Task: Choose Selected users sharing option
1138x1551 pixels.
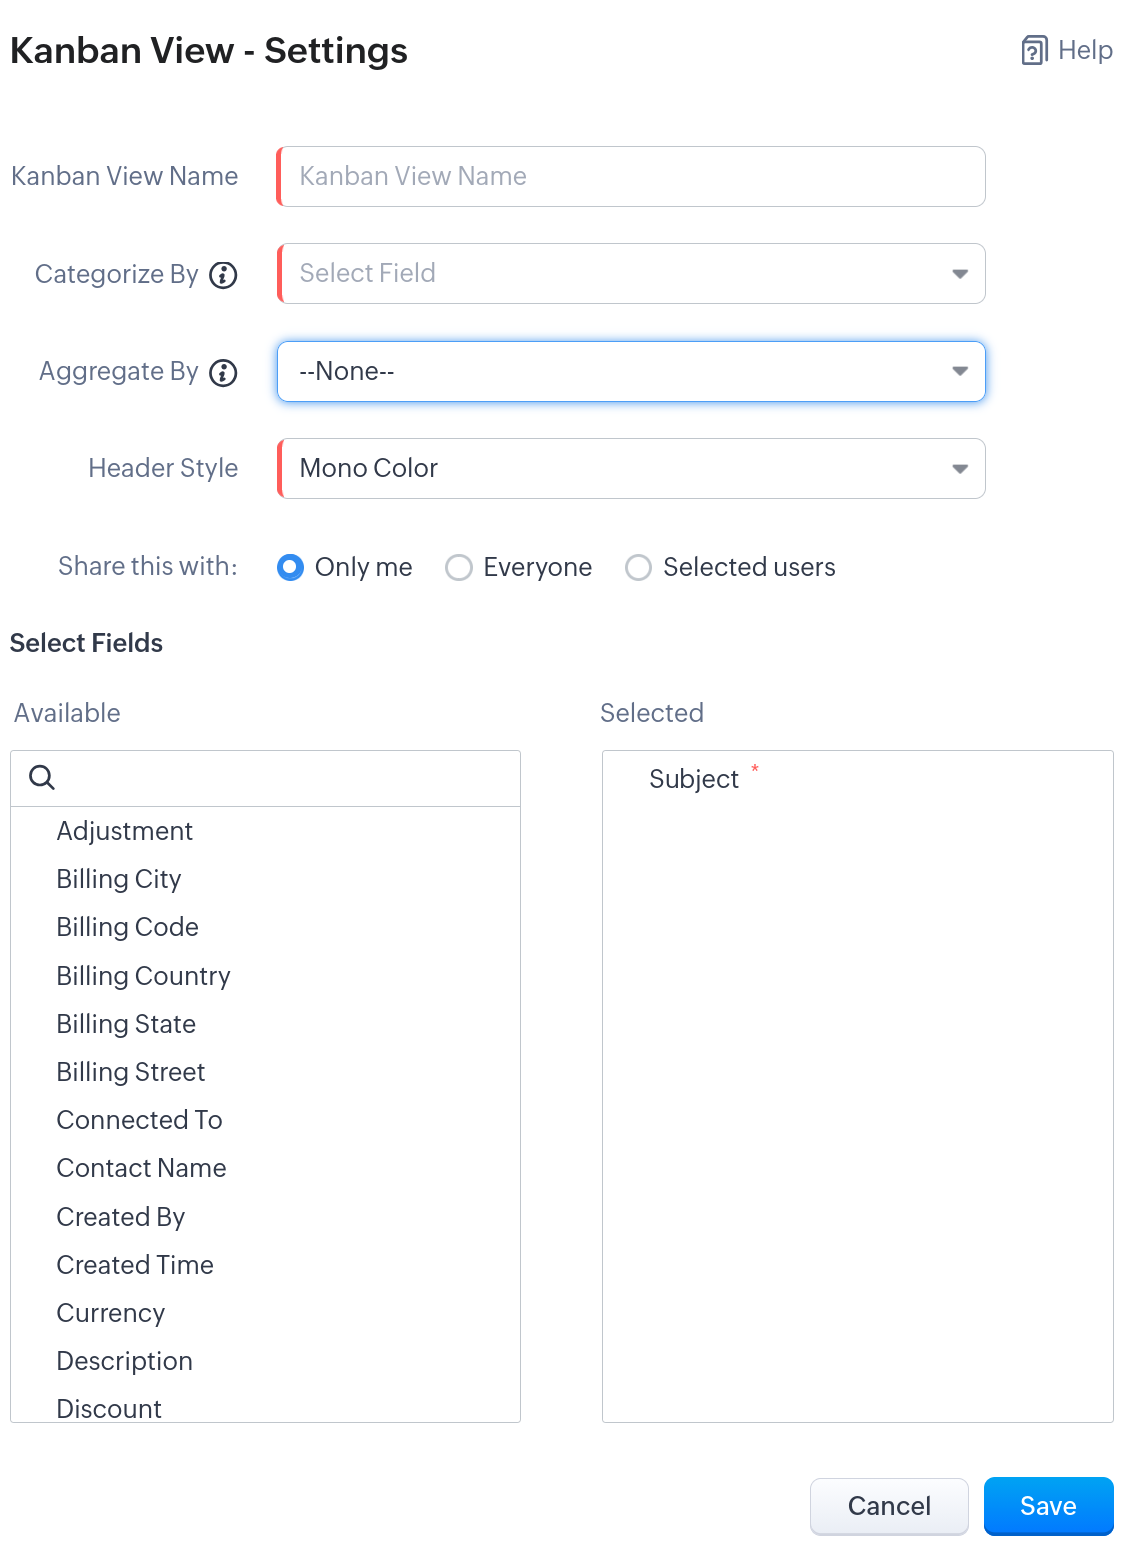Action: coord(638,568)
